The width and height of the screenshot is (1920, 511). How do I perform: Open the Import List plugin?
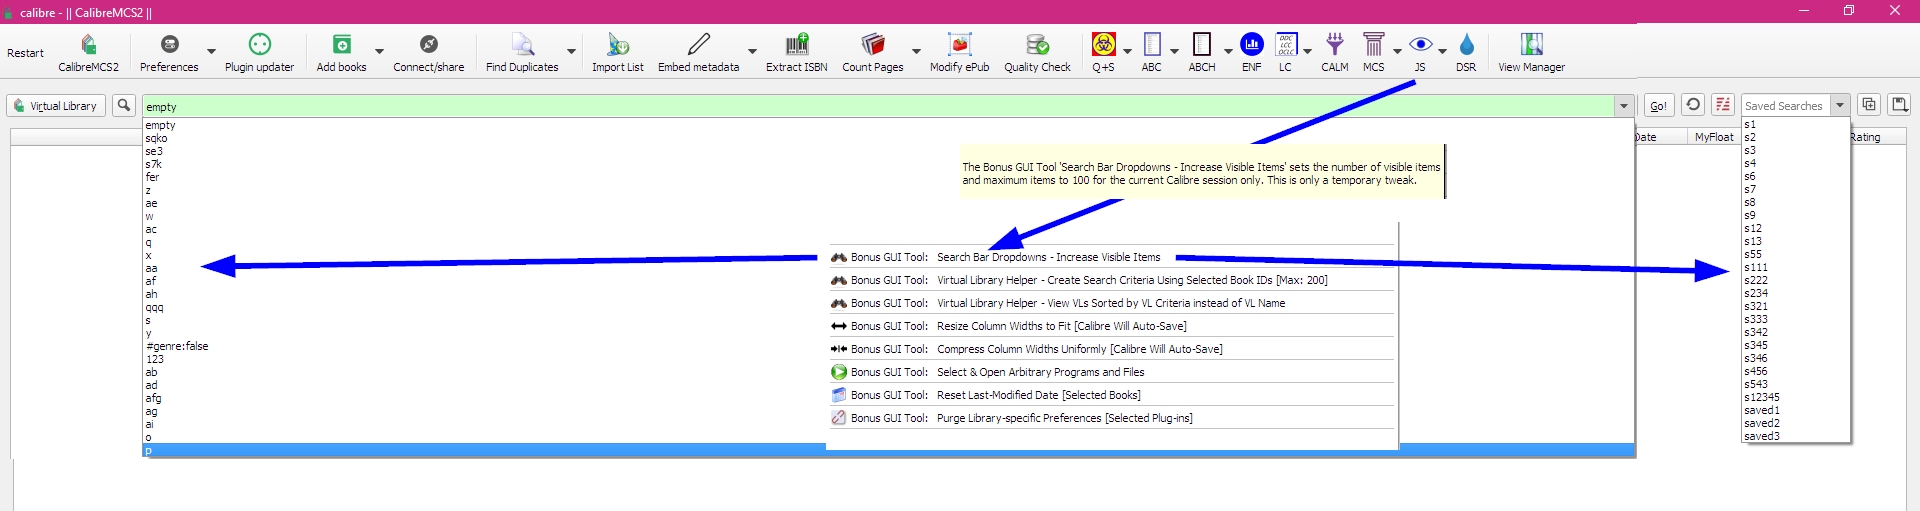(x=618, y=44)
